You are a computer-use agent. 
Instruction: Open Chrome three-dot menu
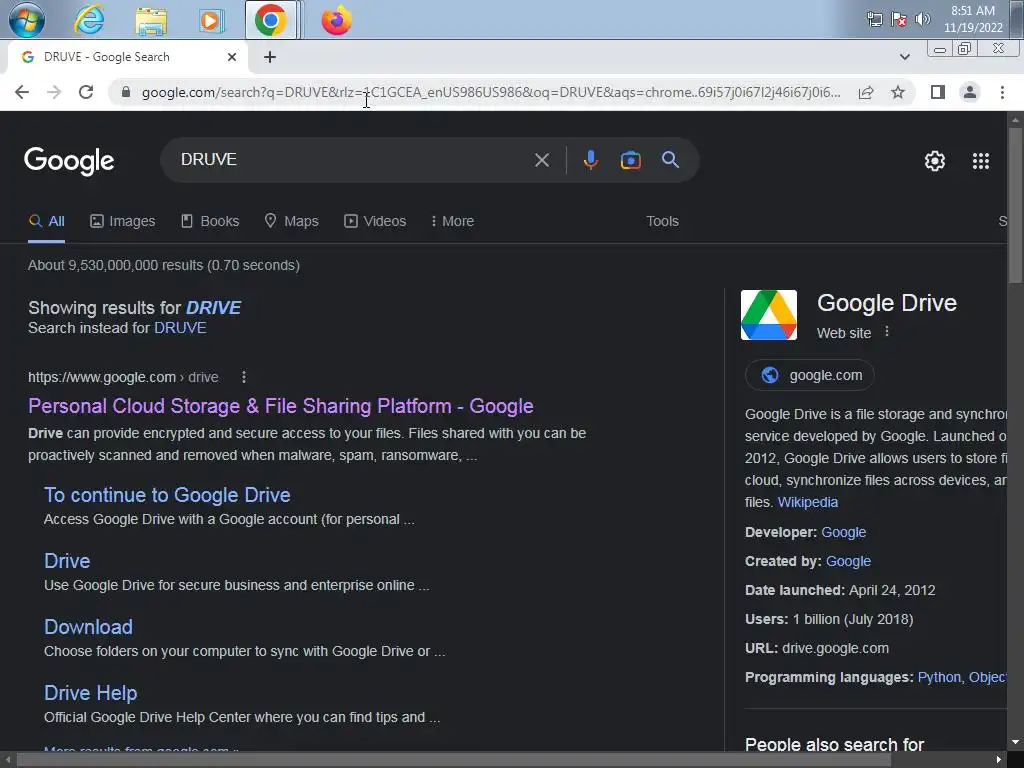(1002, 92)
